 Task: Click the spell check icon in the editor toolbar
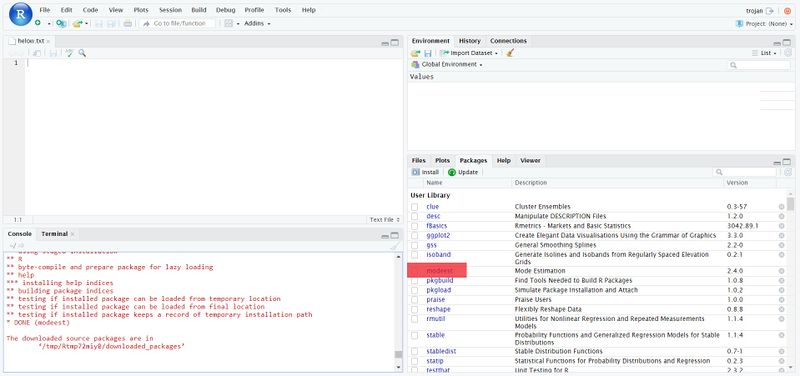(69, 53)
